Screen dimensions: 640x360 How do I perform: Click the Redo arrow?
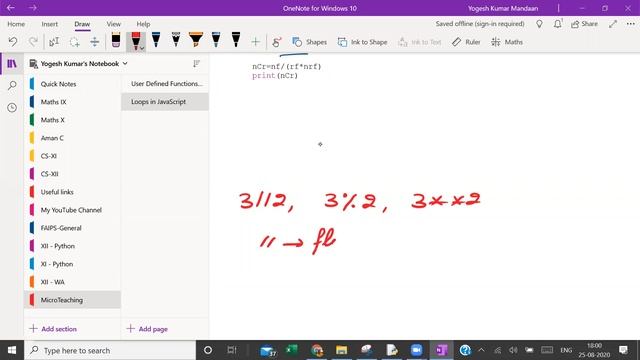click(33, 42)
